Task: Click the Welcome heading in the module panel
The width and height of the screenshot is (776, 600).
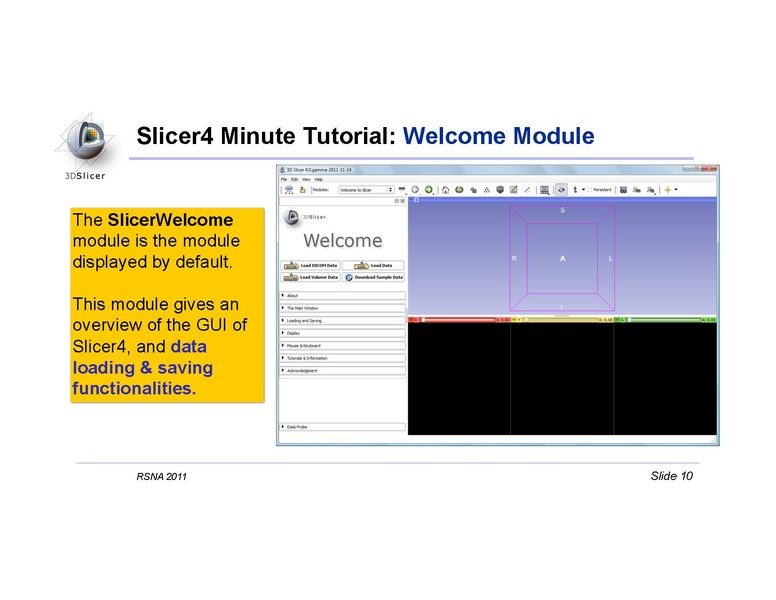Action: [342, 241]
